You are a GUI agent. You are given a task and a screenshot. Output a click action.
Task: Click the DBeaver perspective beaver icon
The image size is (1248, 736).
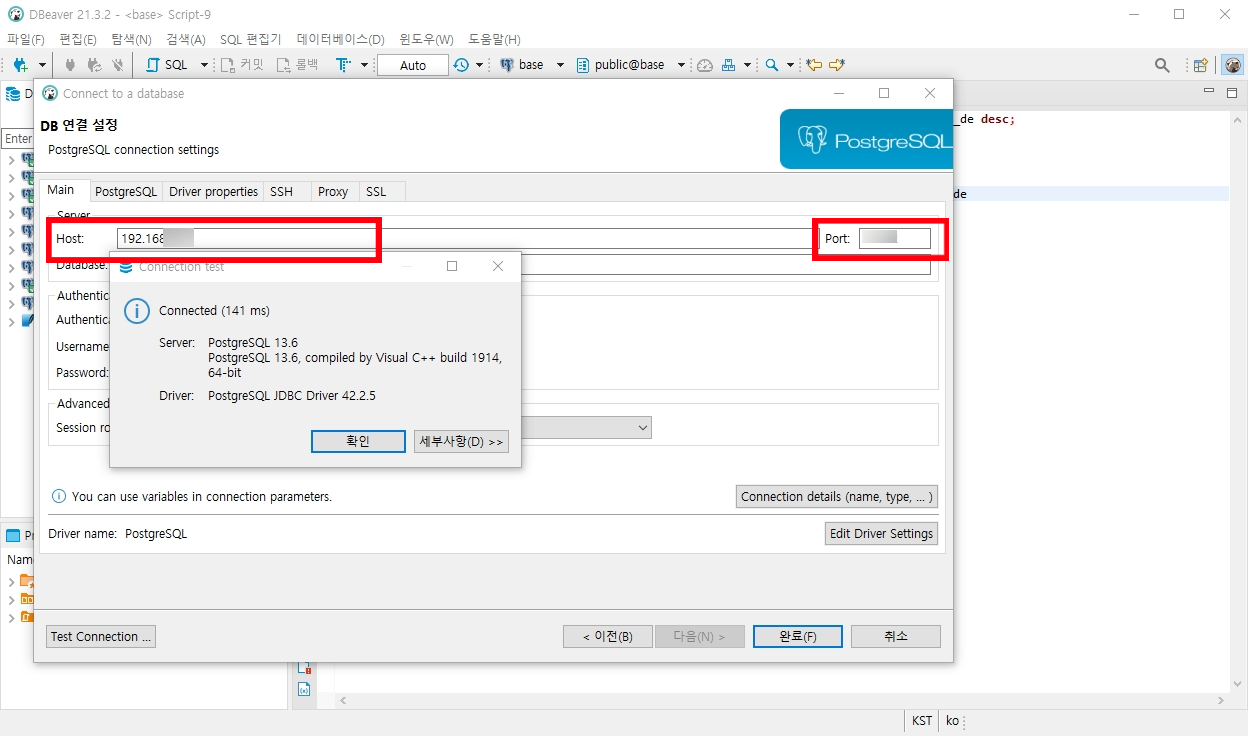pos(1233,65)
